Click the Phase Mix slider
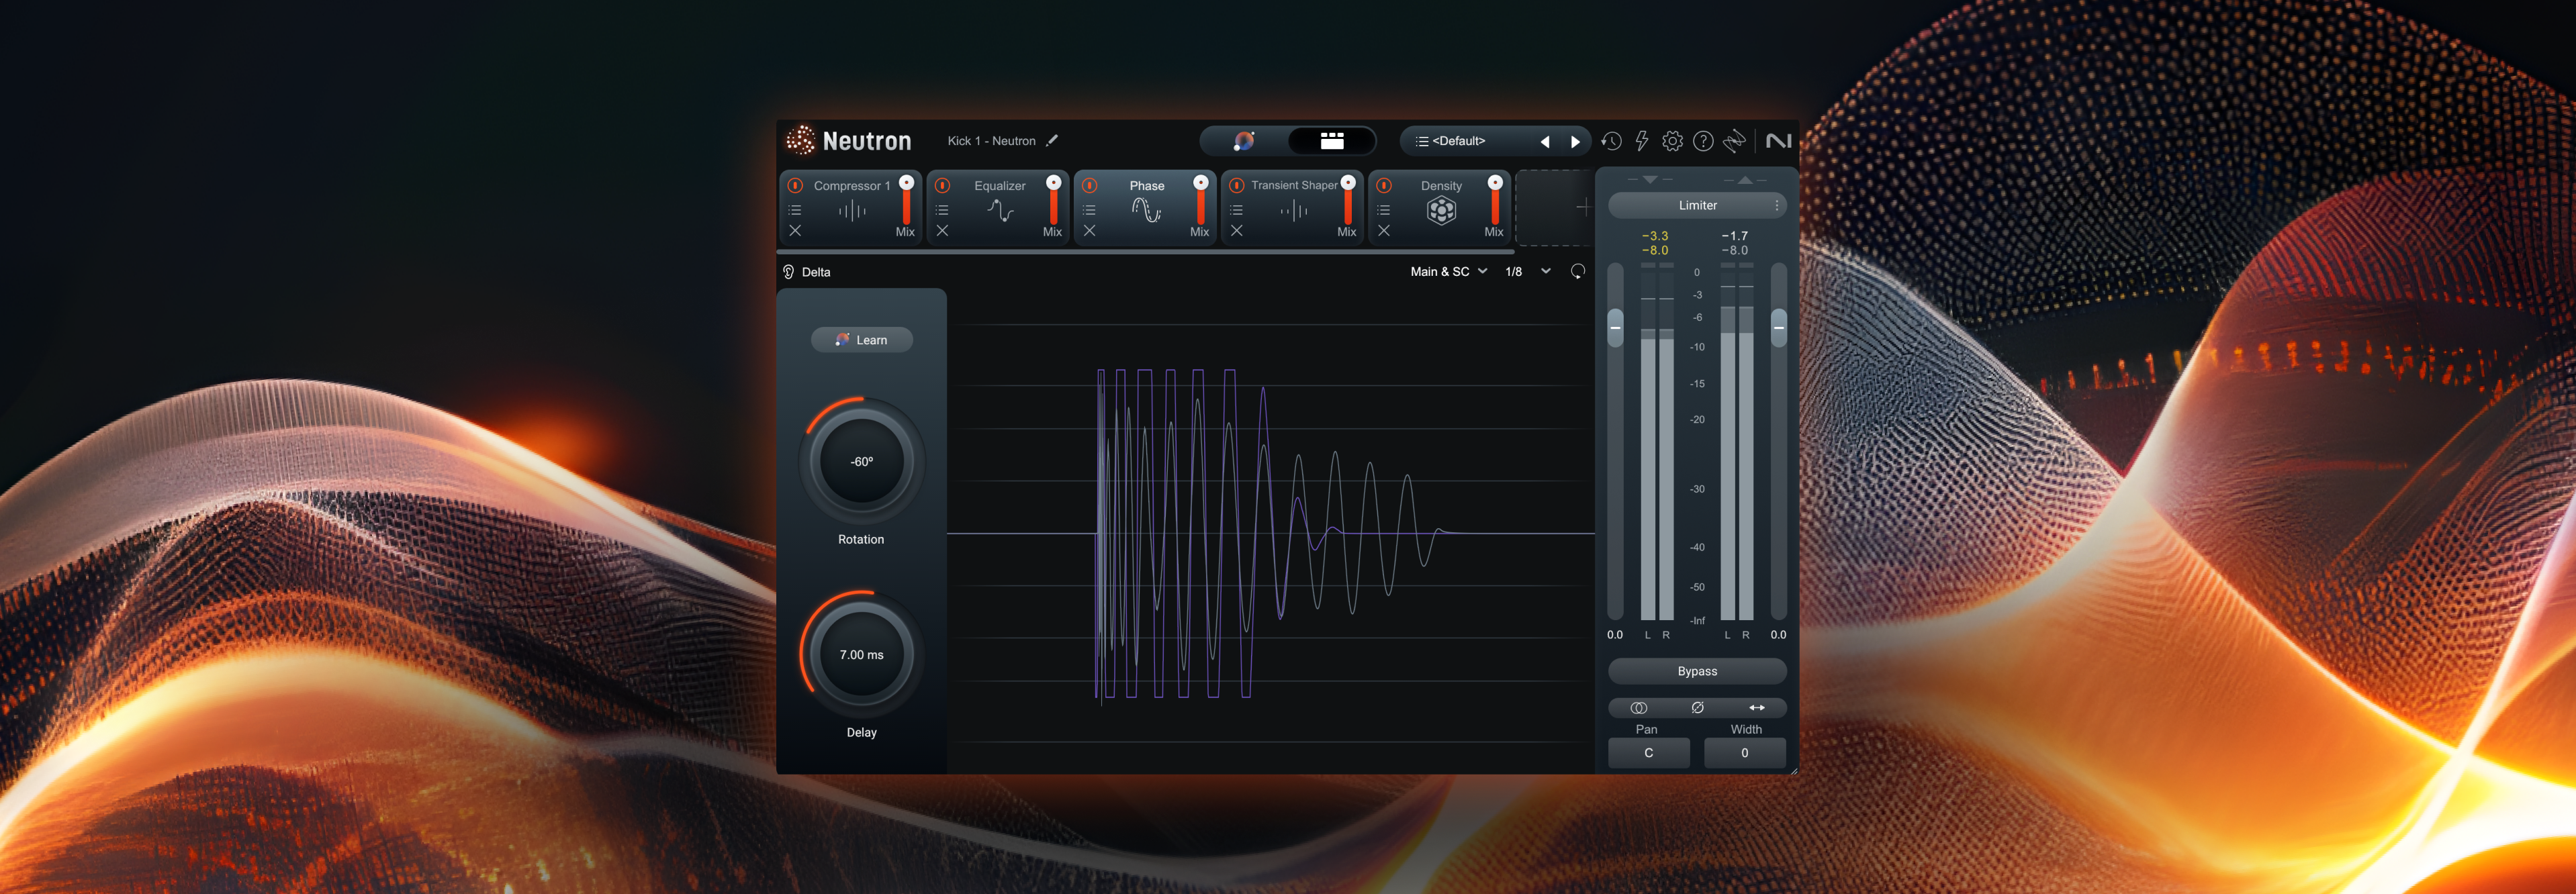2576x894 pixels. click(x=1201, y=200)
